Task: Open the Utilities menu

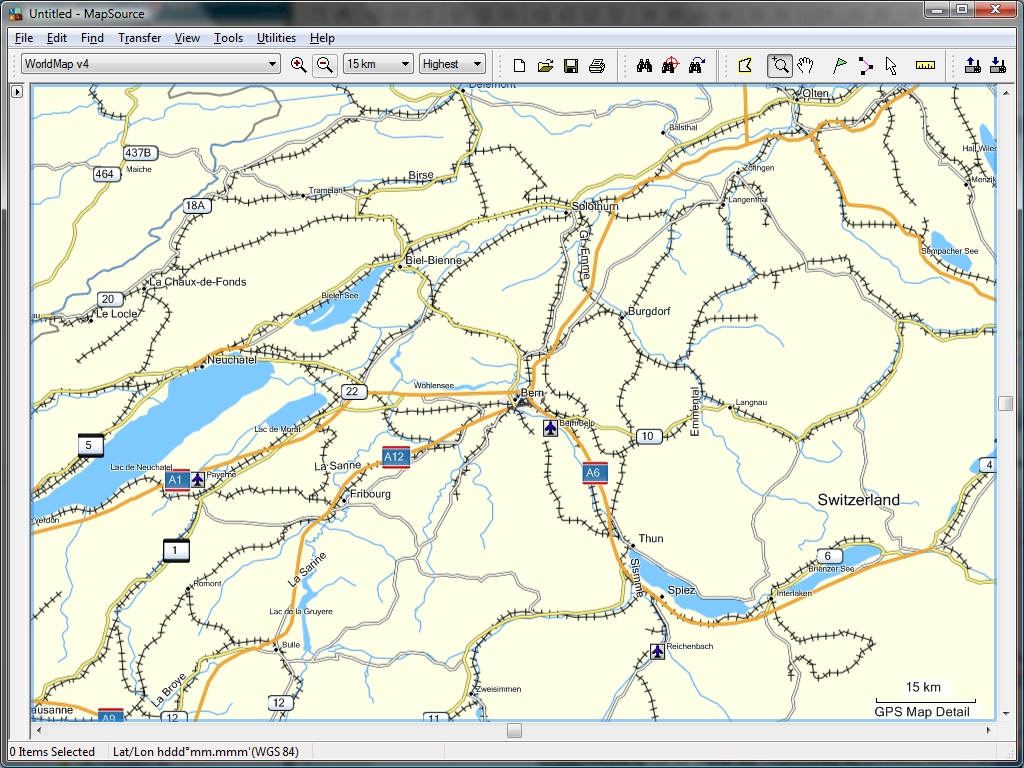Action: click(x=276, y=38)
